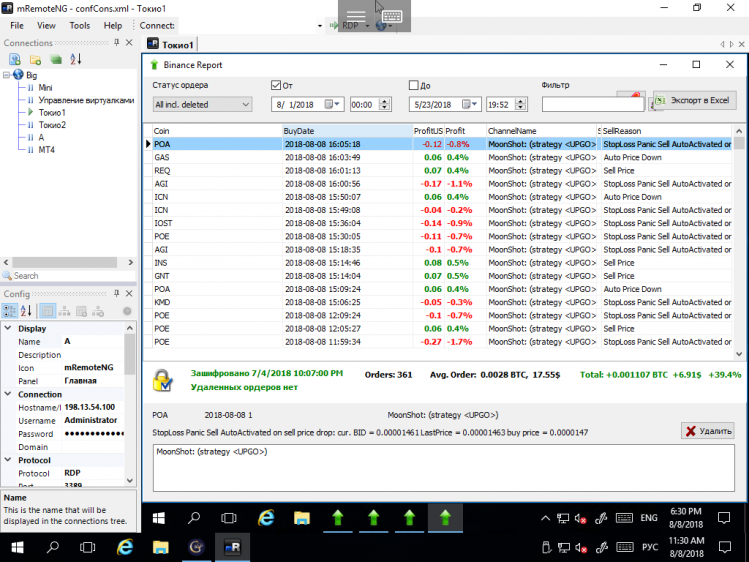Toggle the От date checkbox
The height and width of the screenshot is (562, 749).
[276, 85]
